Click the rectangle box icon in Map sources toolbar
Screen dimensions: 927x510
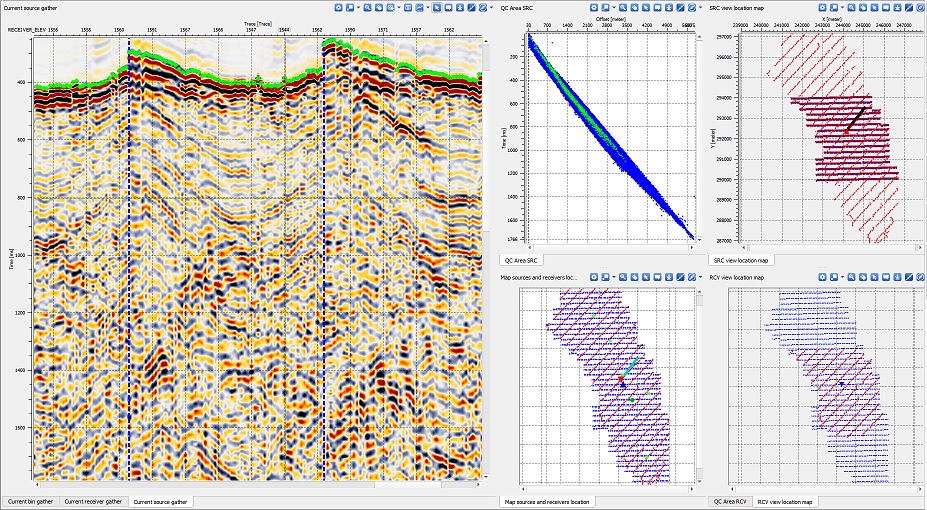[657, 277]
